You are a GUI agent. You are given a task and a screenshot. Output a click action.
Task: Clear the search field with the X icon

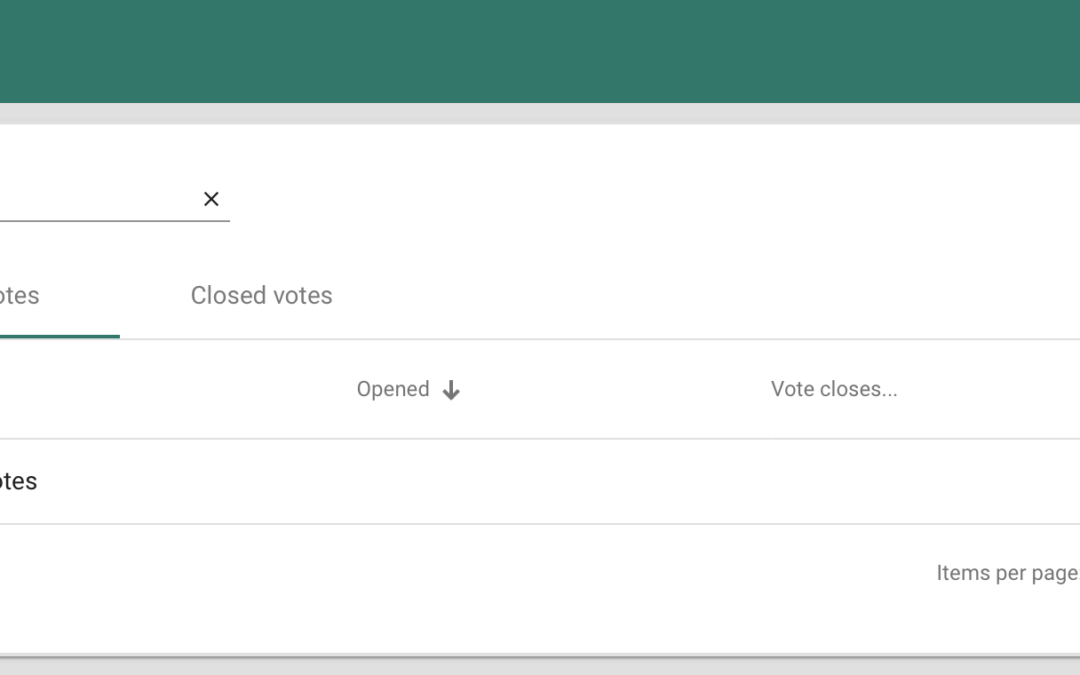coord(211,199)
